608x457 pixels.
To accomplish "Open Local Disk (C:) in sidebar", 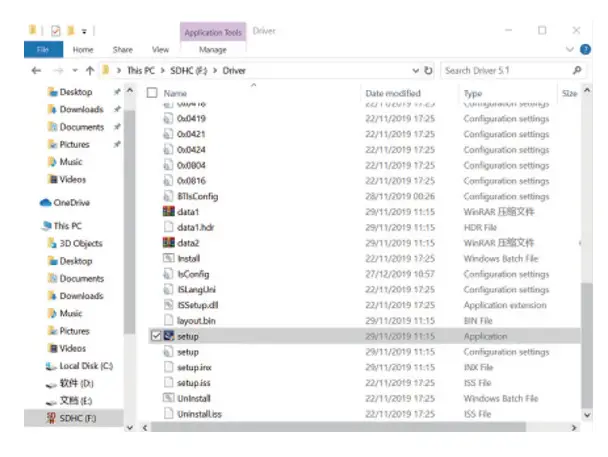I will (x=79, y=366).
